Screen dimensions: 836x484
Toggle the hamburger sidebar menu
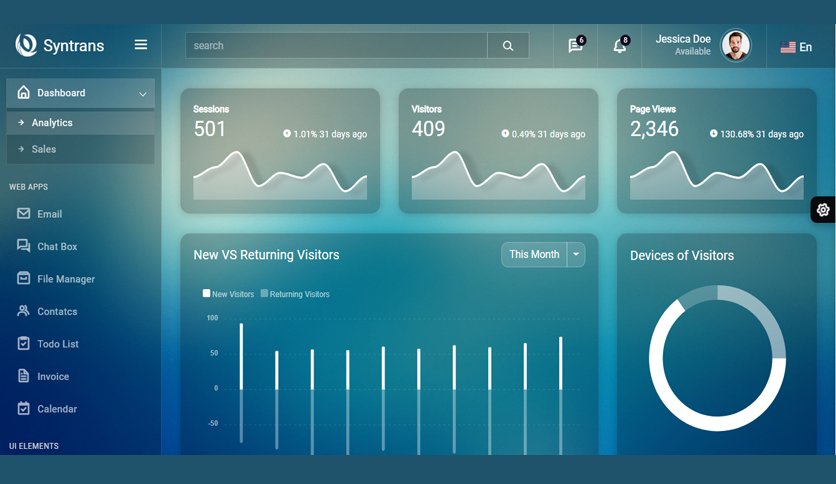coord(141,45)
